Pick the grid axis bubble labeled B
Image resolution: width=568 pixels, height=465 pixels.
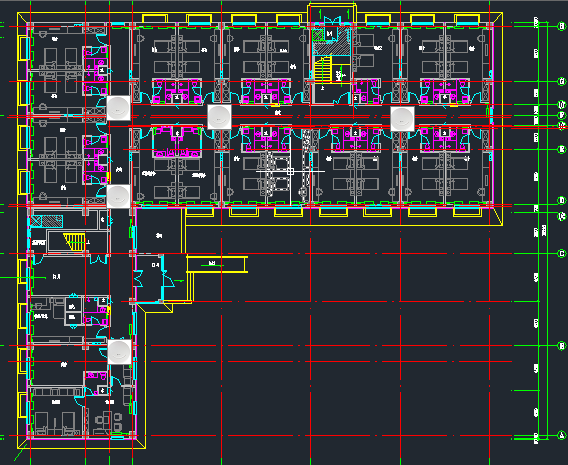tap(562, 346)
